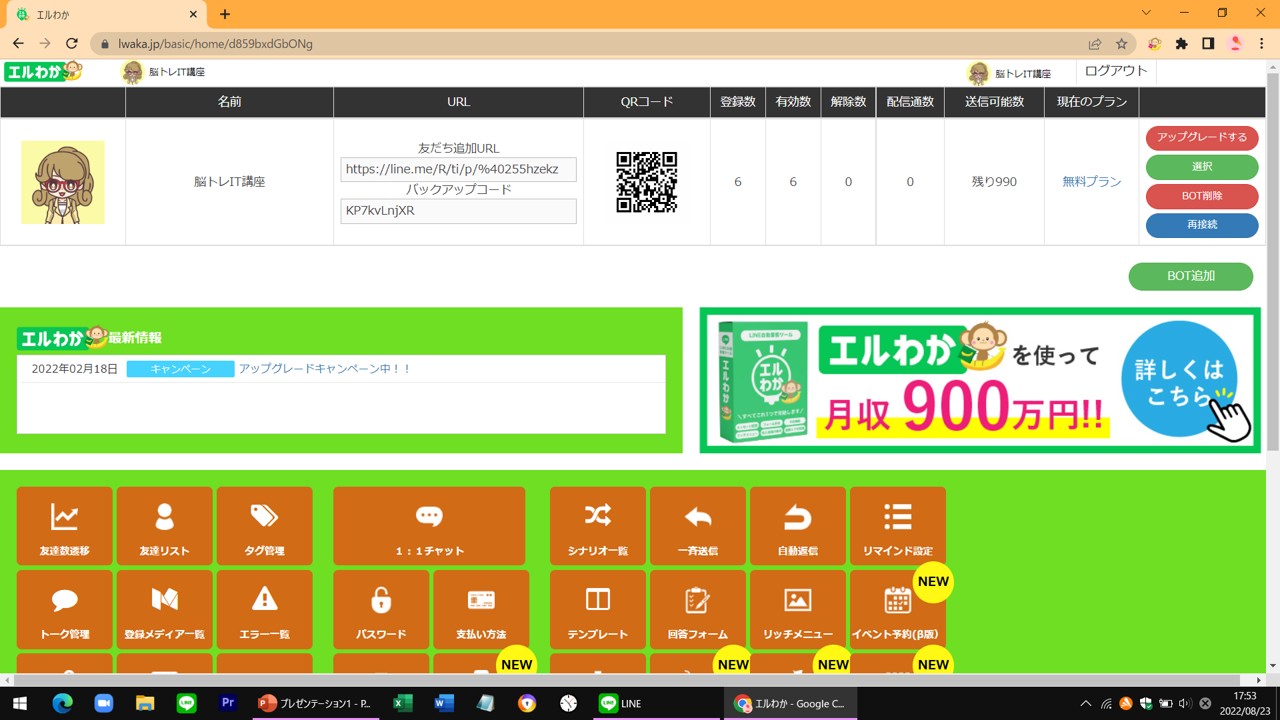The height and width of the screenshot is (720, 1280).
Task: Open Chrome profile avatar
Action: coord(1235,44)
